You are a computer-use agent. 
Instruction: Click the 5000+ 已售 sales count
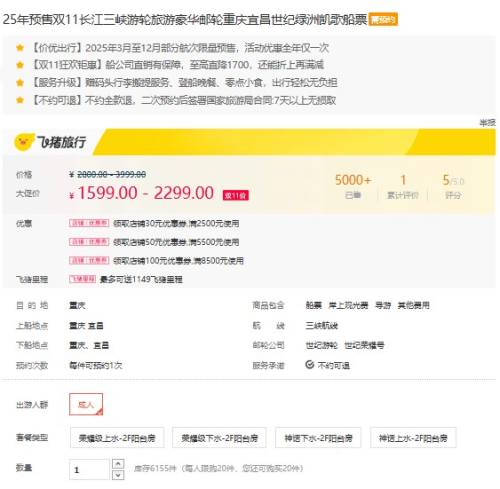pos(353,187)
